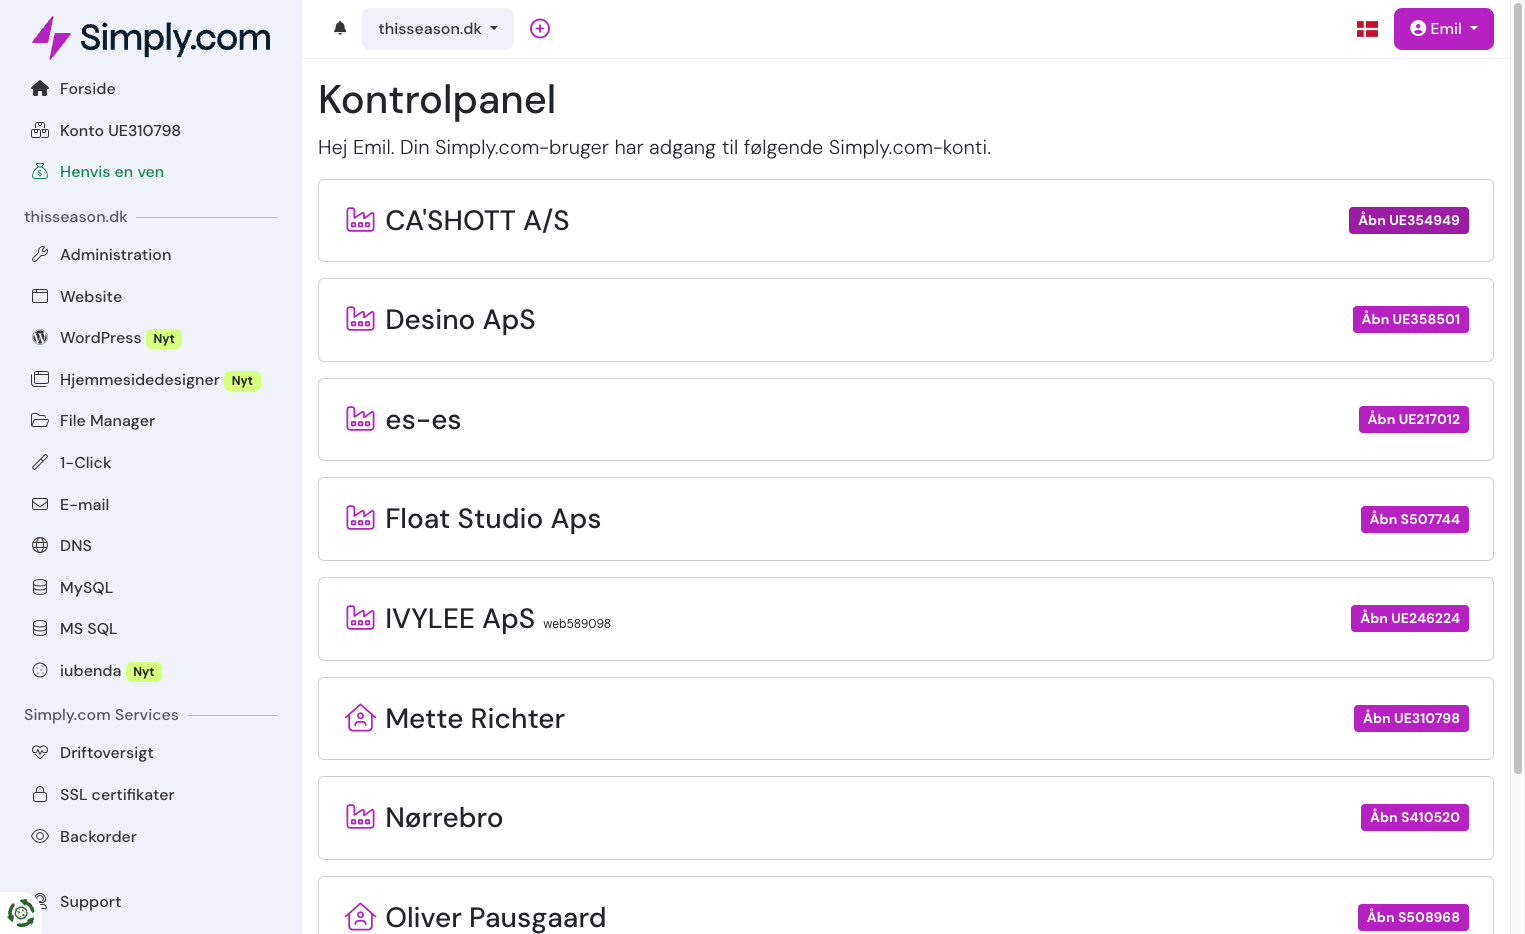This screenshot has height=934, width=1525.
Task: Open the Emil user menu dropdown
Action: tap(1444, 29)
